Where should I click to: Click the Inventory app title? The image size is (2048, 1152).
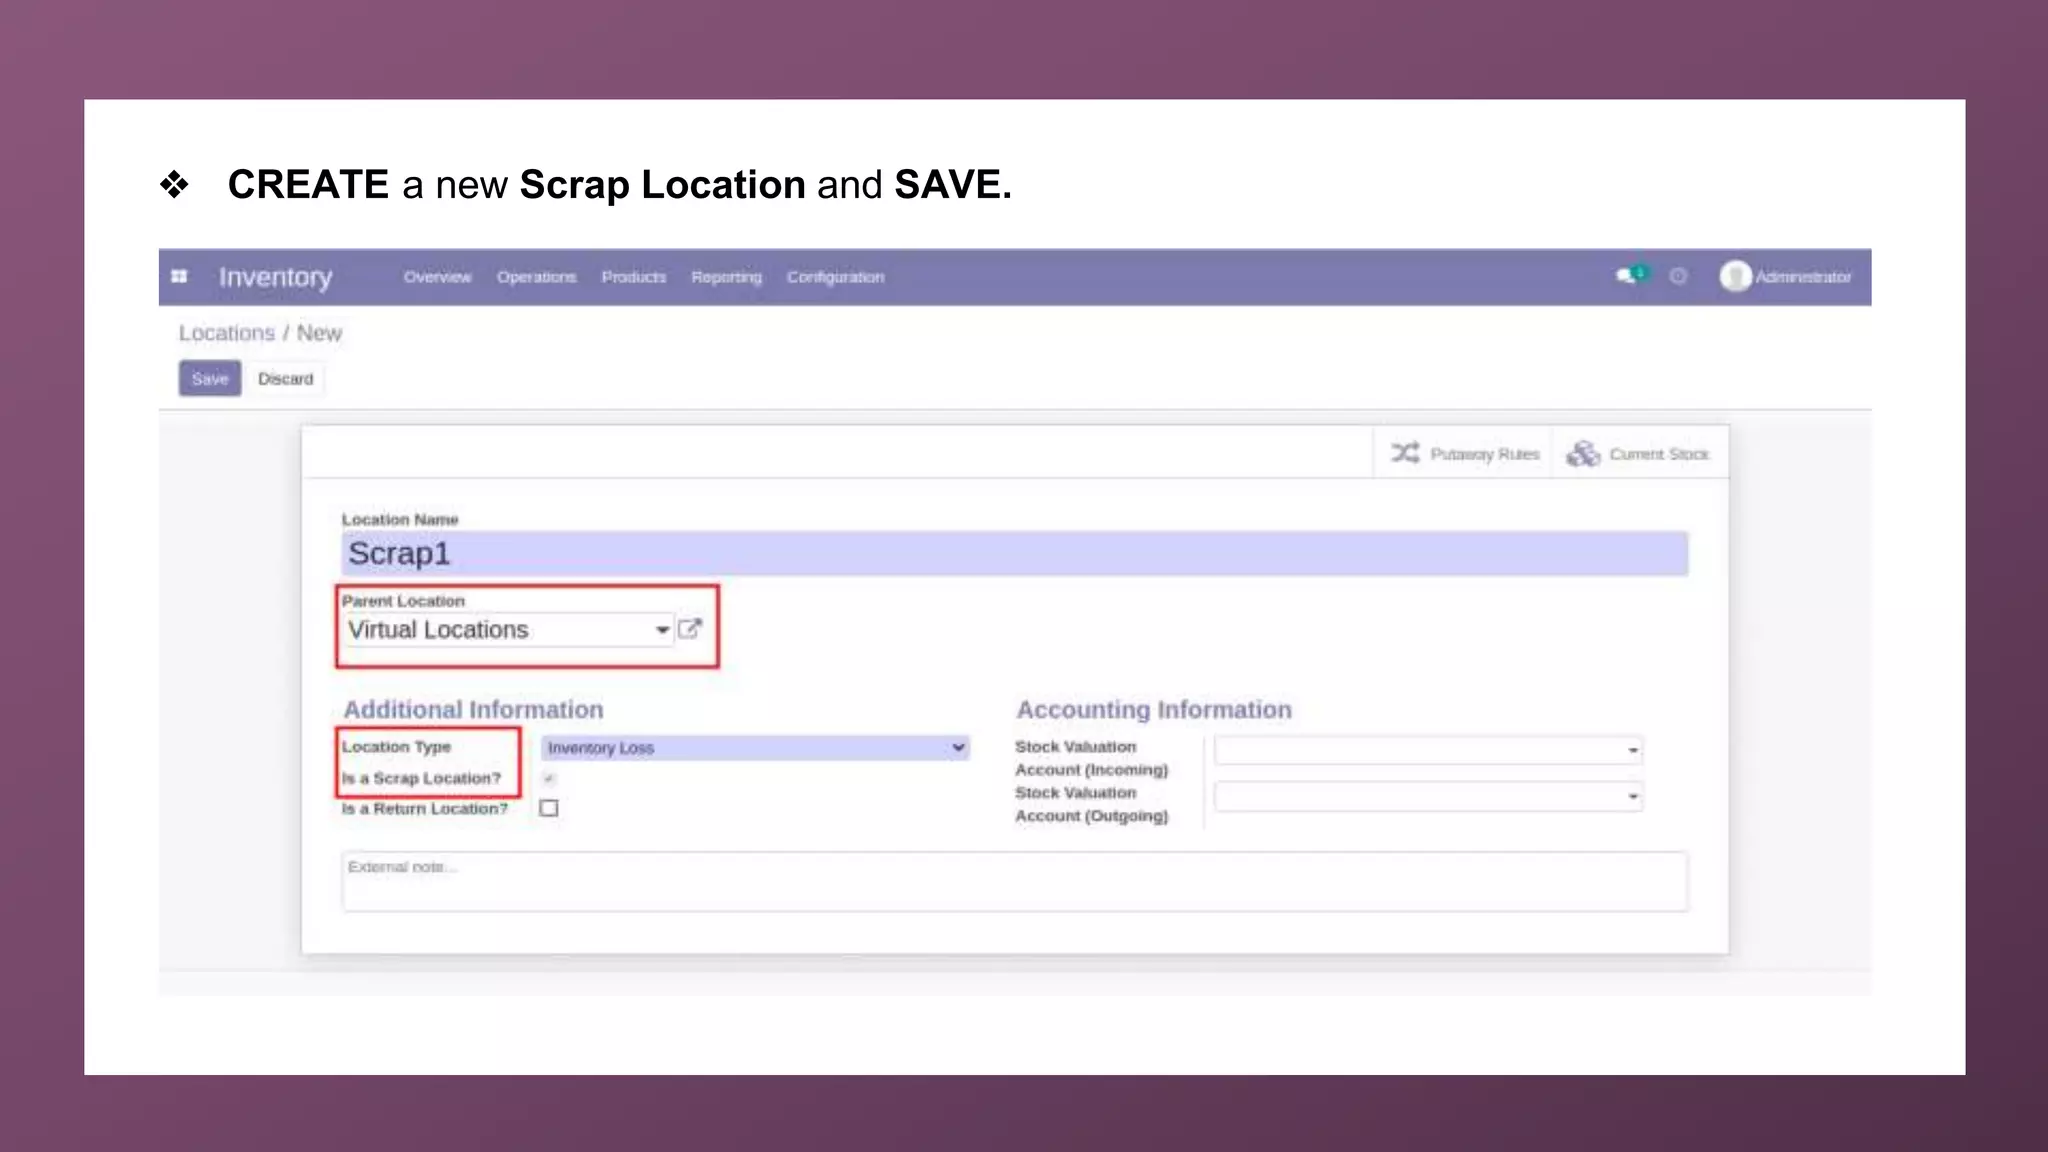tap(275, 277)
